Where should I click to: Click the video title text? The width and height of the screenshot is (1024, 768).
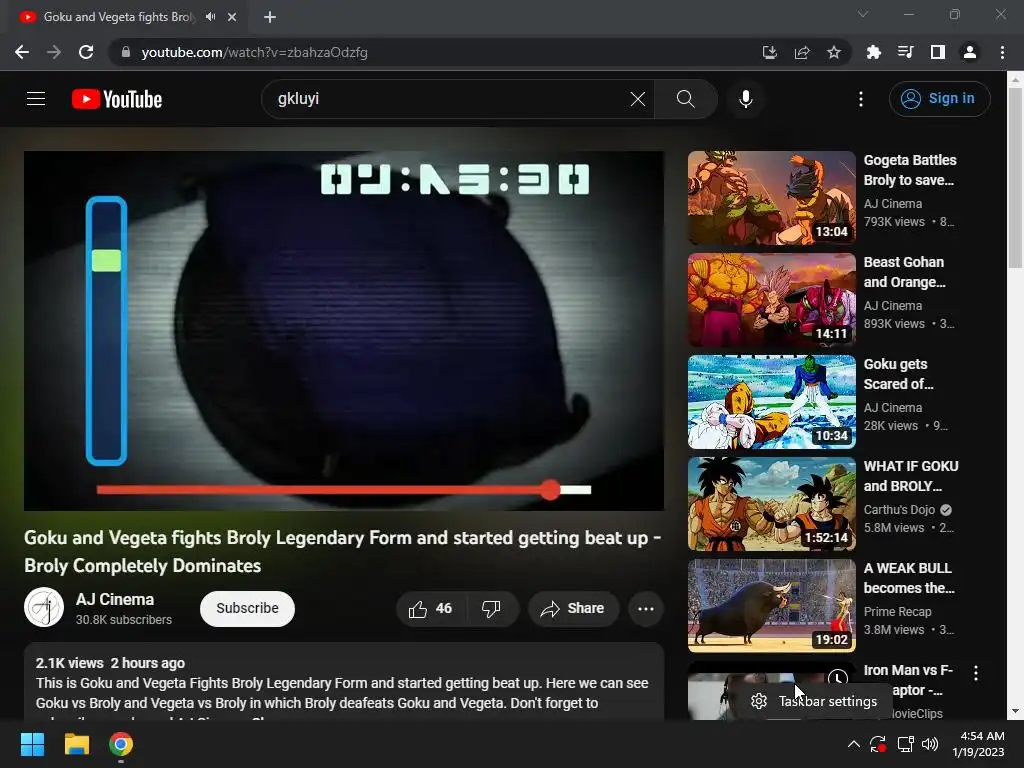(x=343, y=551)
